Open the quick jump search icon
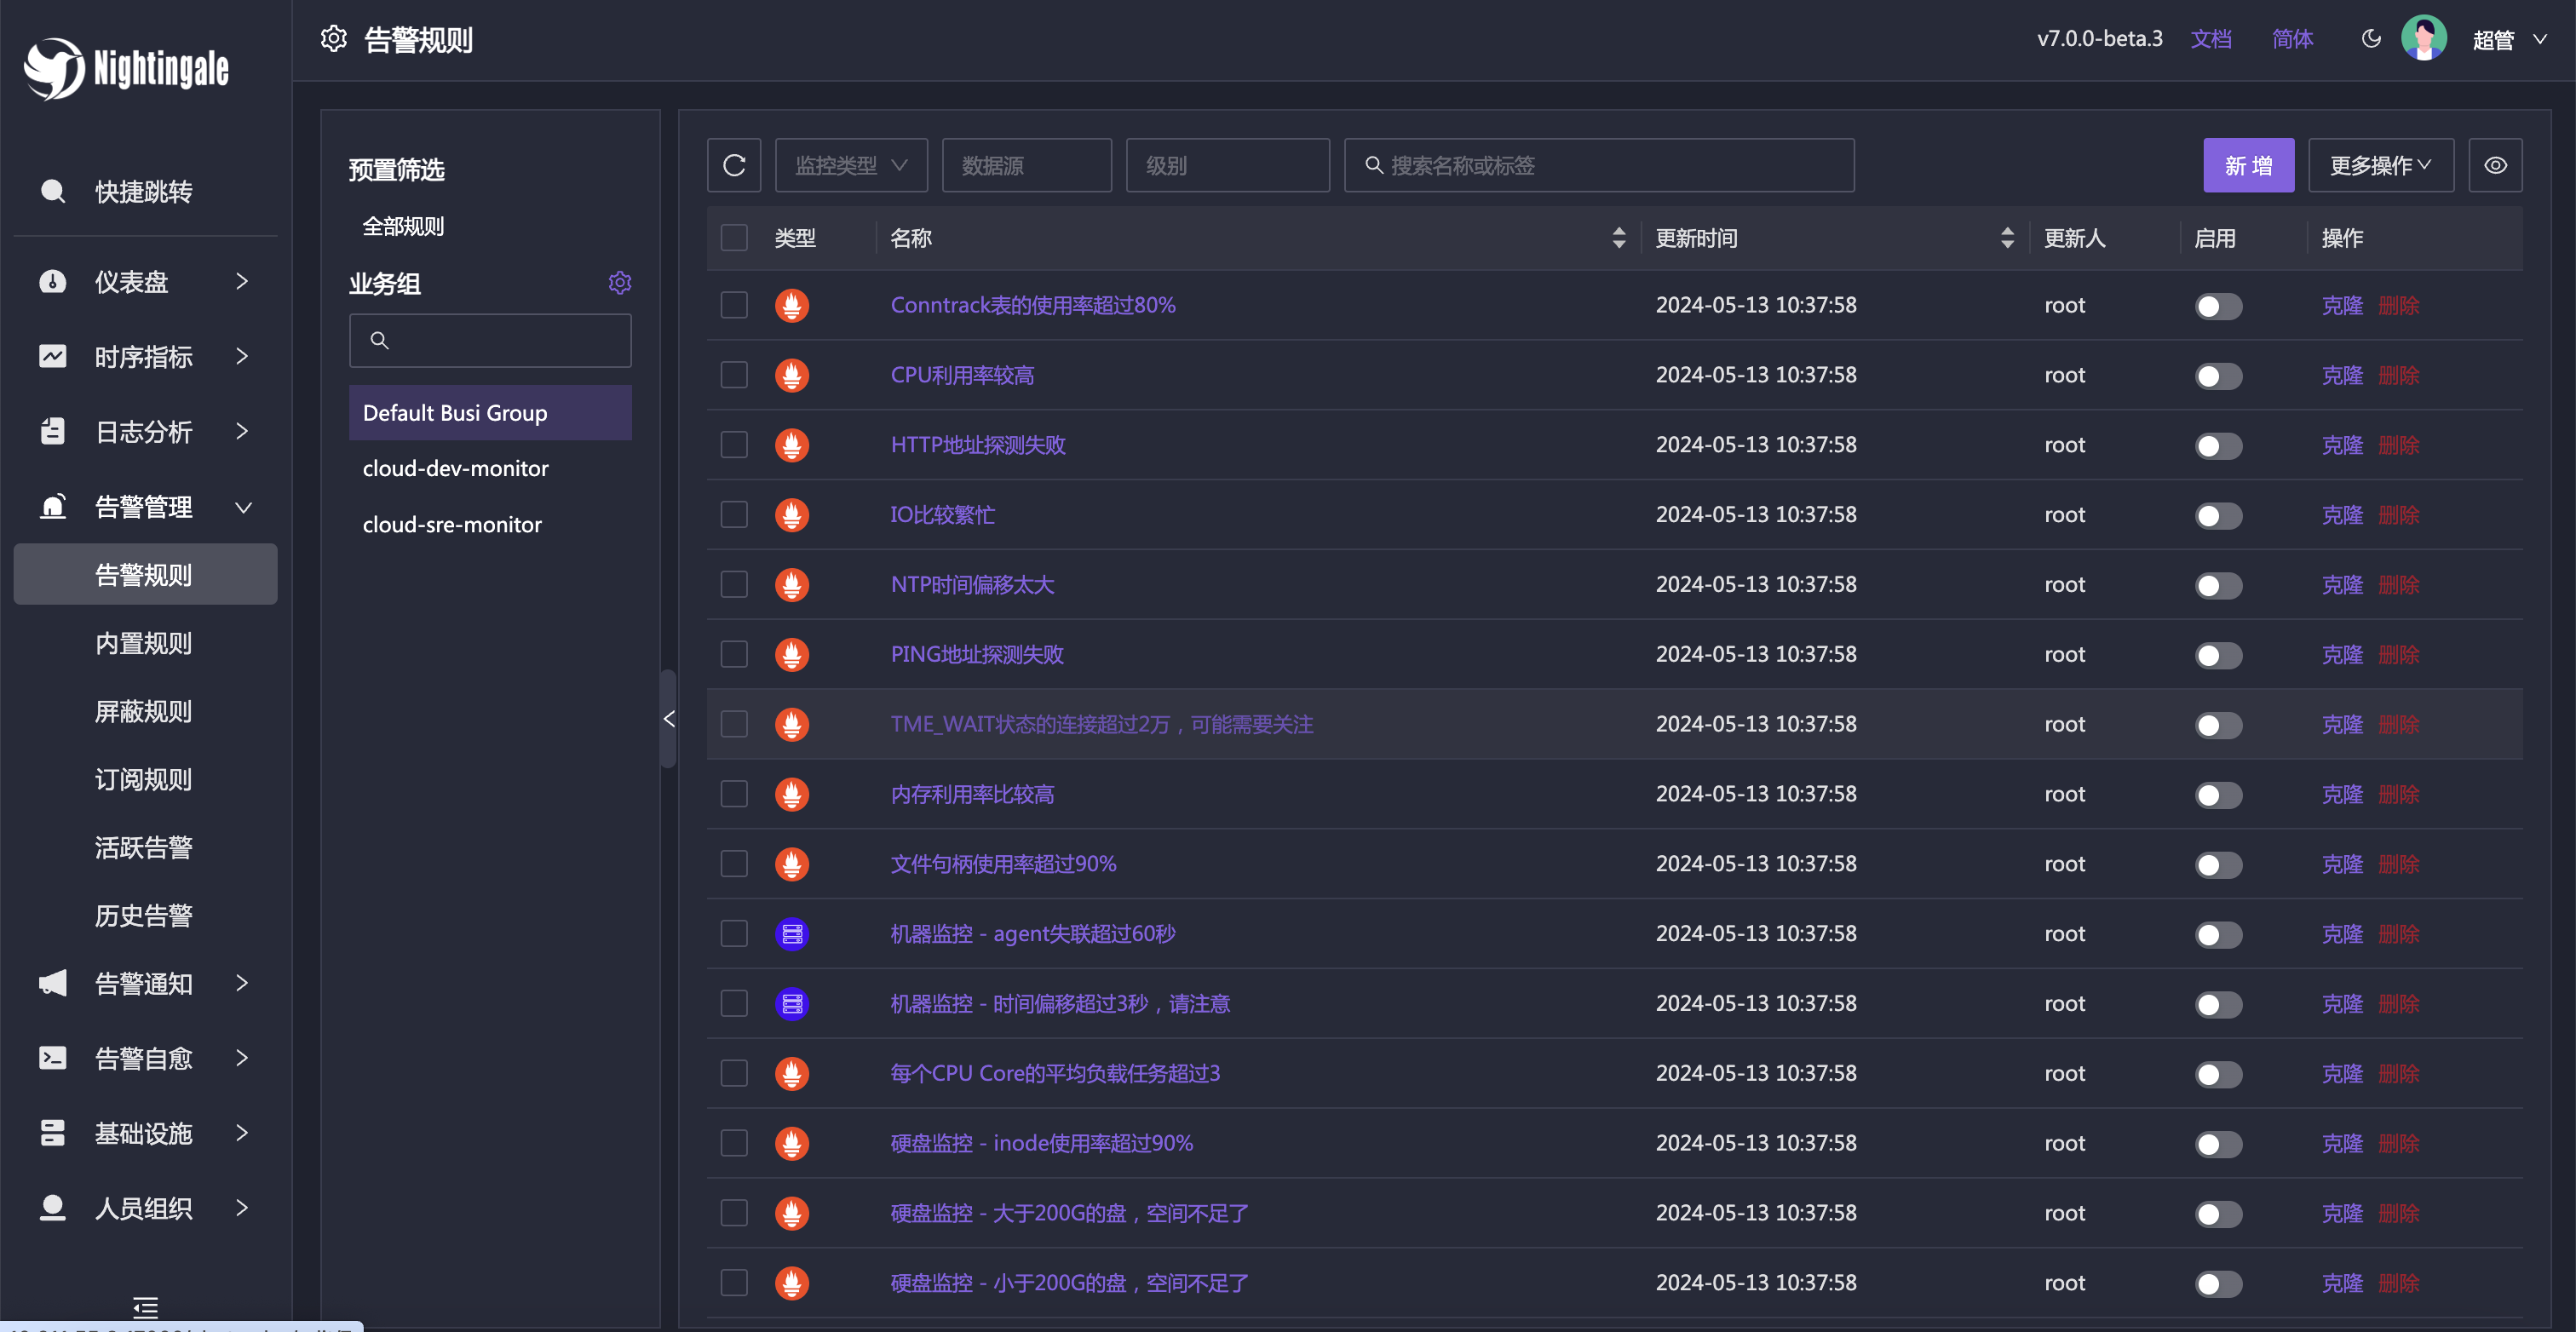The height and width of the screenshot is (1332, 2576). [52, 191]
